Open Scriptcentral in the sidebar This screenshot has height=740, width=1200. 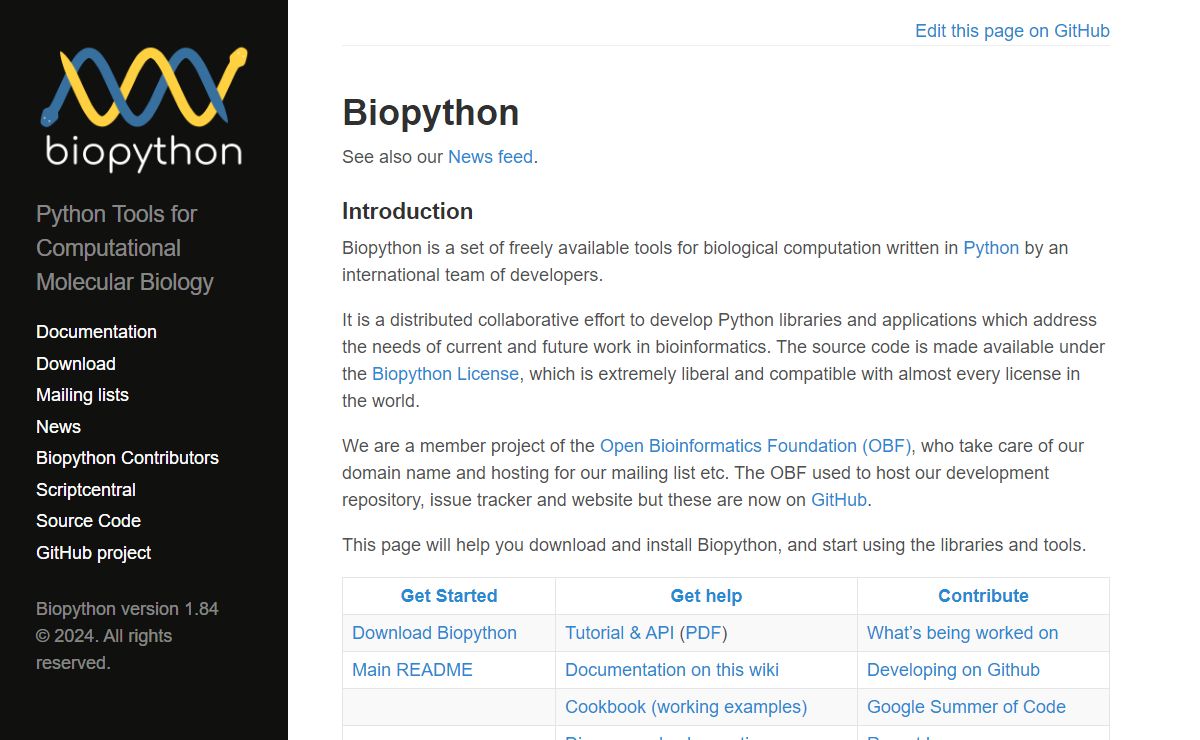pos(86,490)
